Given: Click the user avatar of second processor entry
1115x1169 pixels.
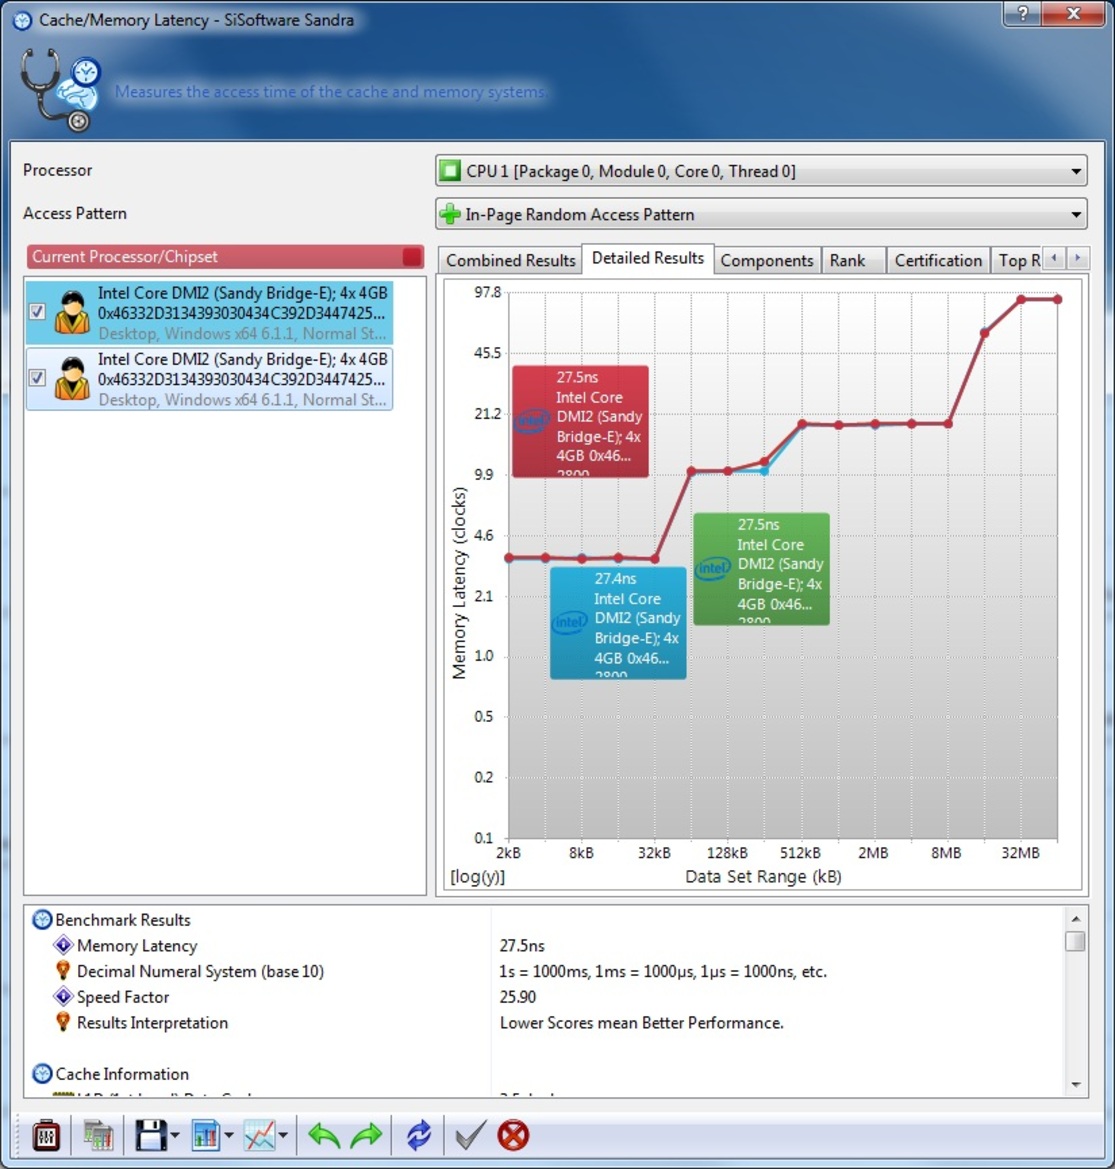Looking at the screenshot, I should coord(72,379).
